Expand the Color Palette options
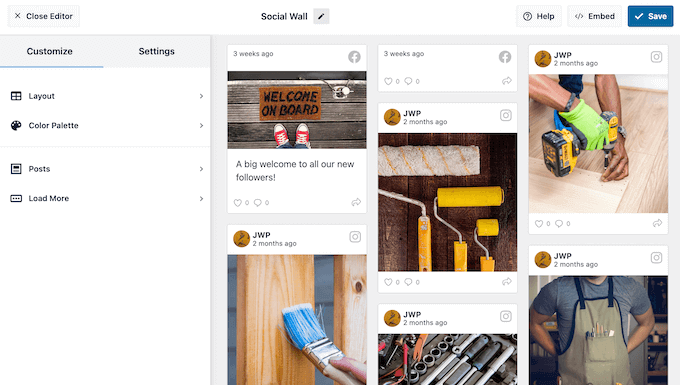 pos(105,125)
